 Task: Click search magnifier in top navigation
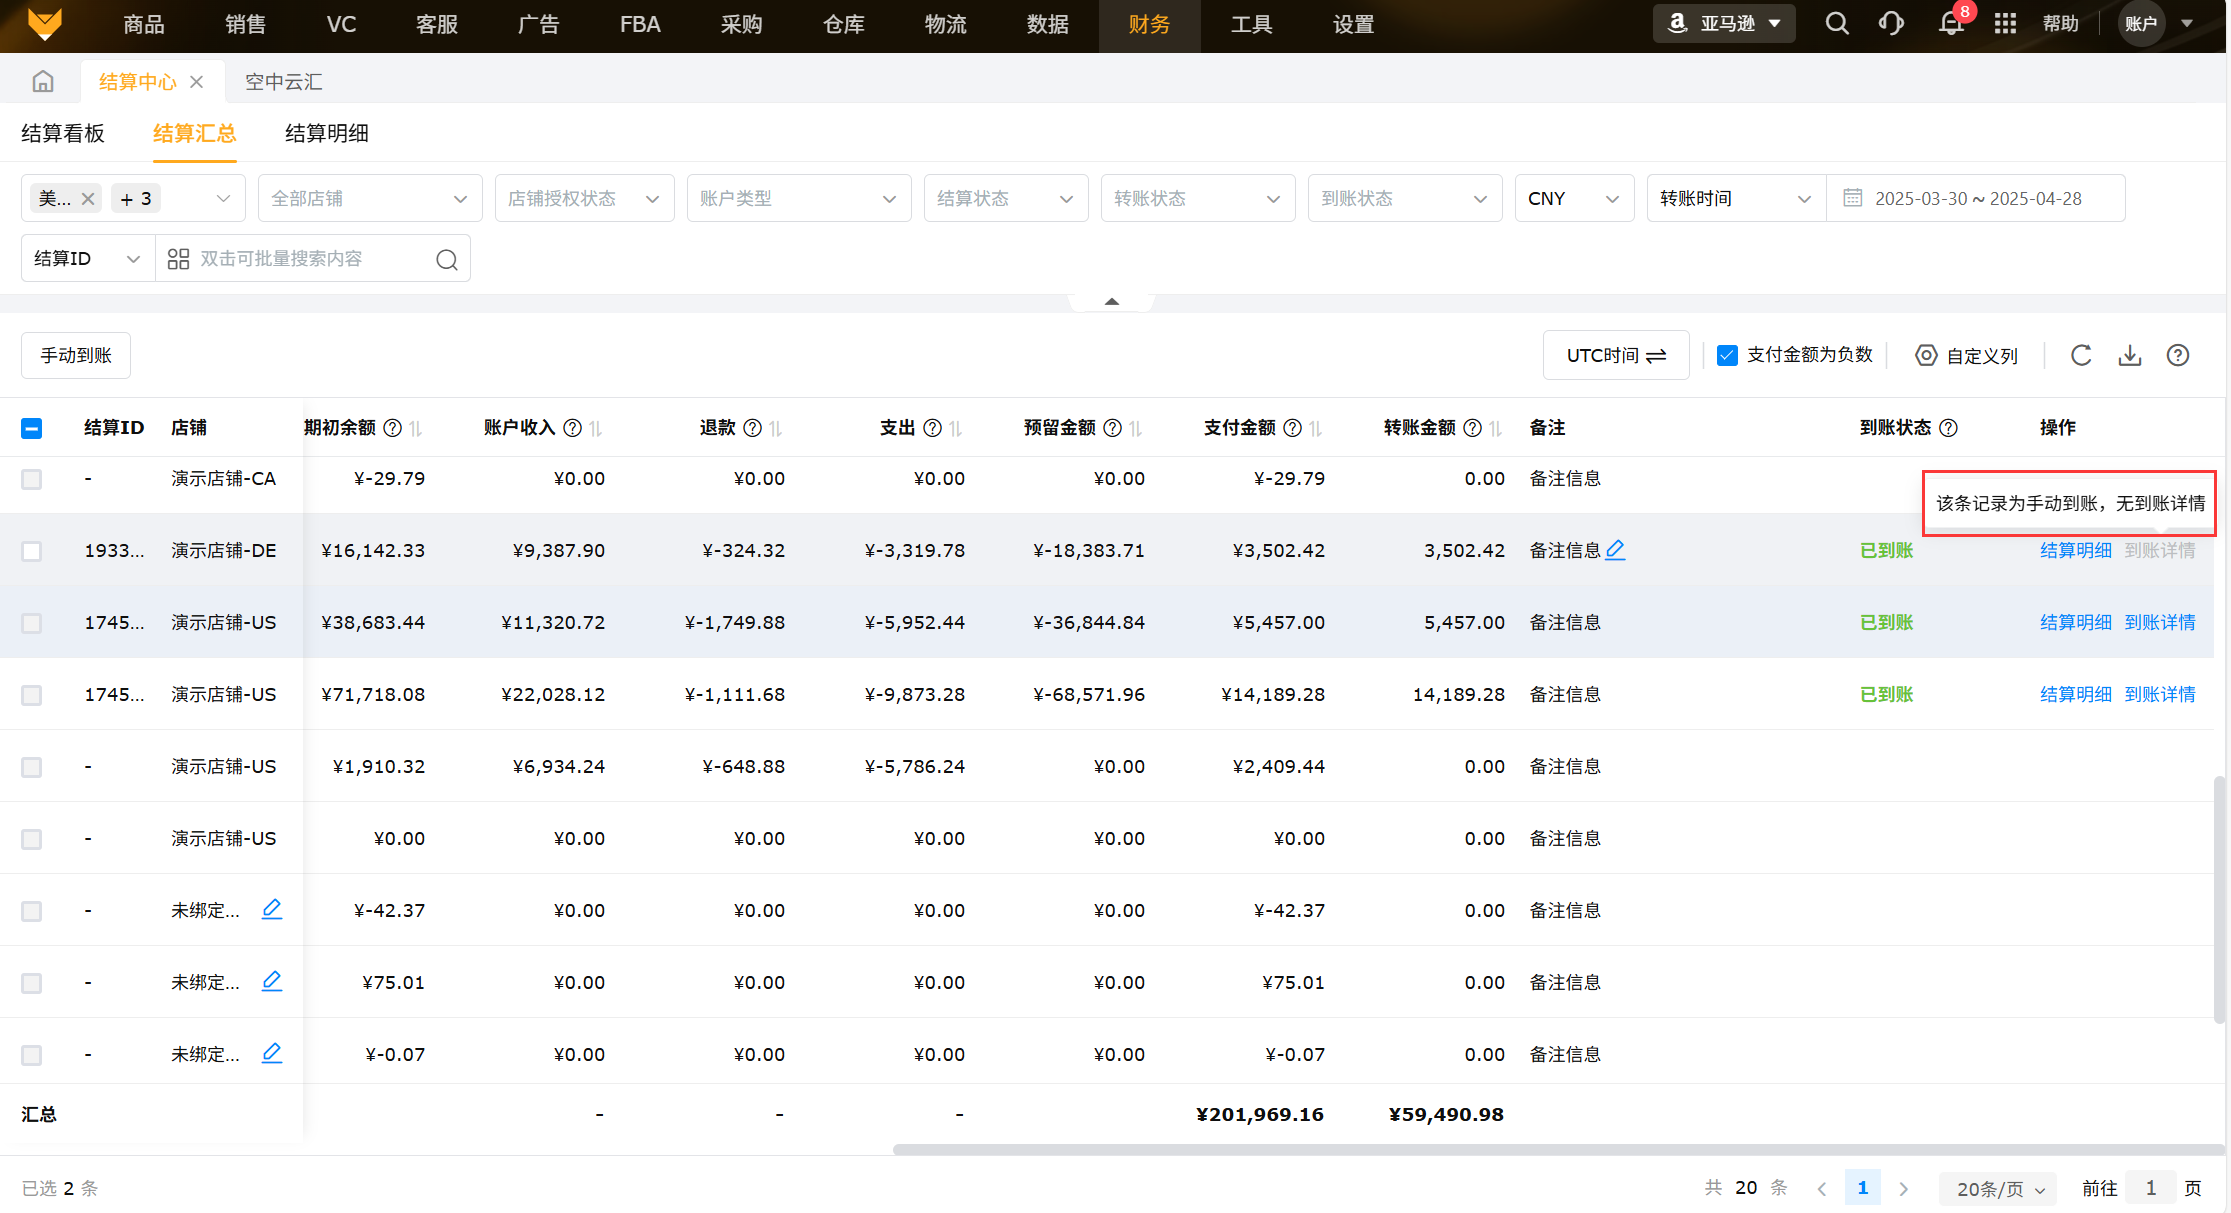tap(1836, 24)
